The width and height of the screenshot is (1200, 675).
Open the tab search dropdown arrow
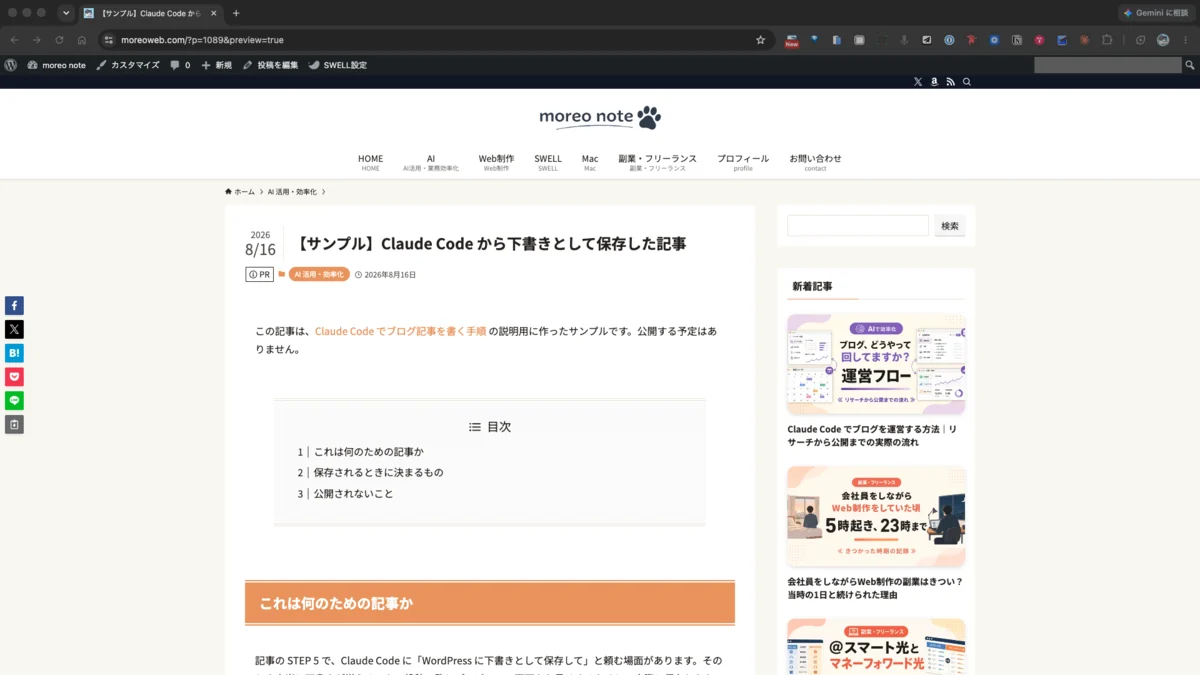tap(66, 13)
